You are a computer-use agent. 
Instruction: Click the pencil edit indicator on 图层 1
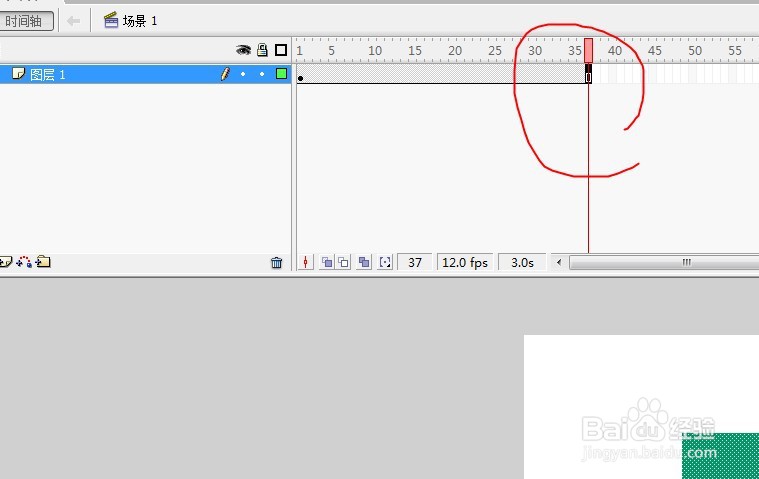(225, 74)
